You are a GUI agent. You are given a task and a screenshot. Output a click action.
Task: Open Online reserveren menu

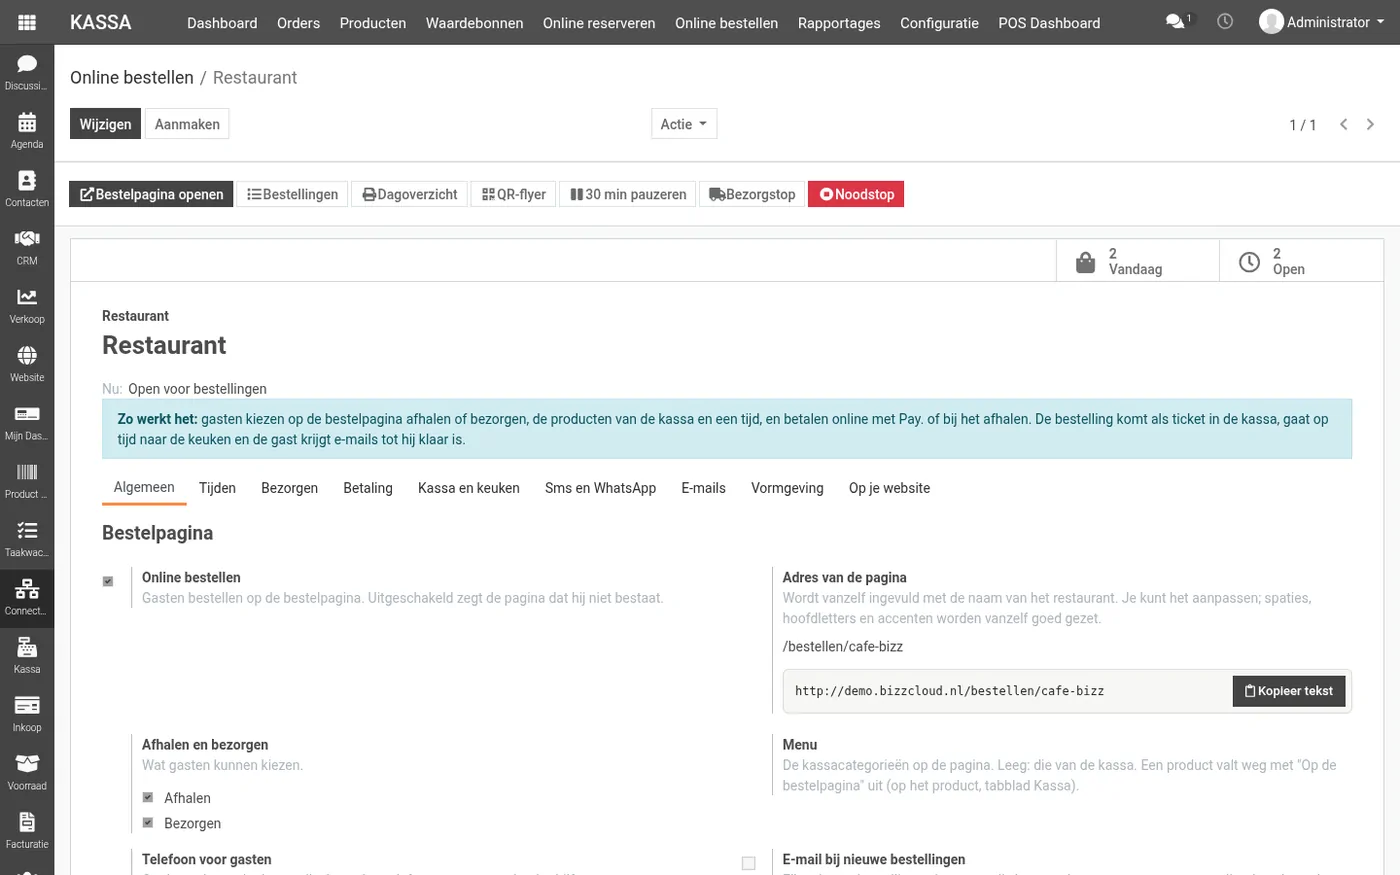[599, 22]
